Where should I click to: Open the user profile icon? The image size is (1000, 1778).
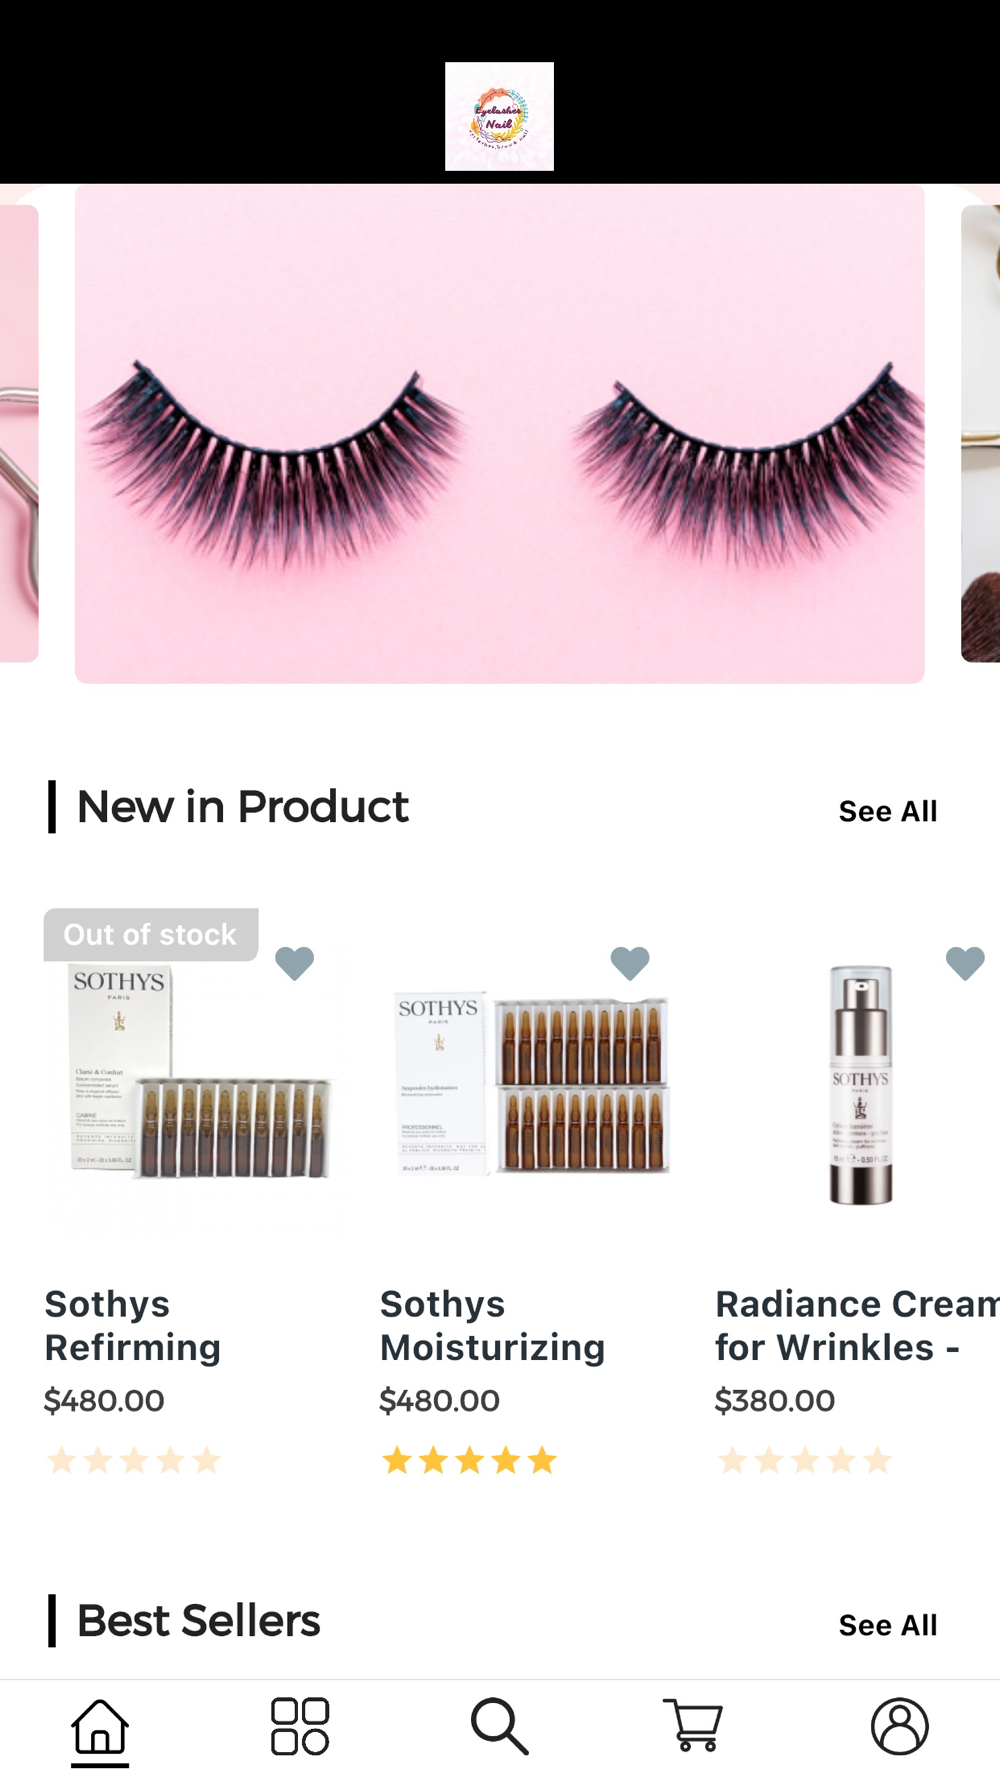point(900,1726)
